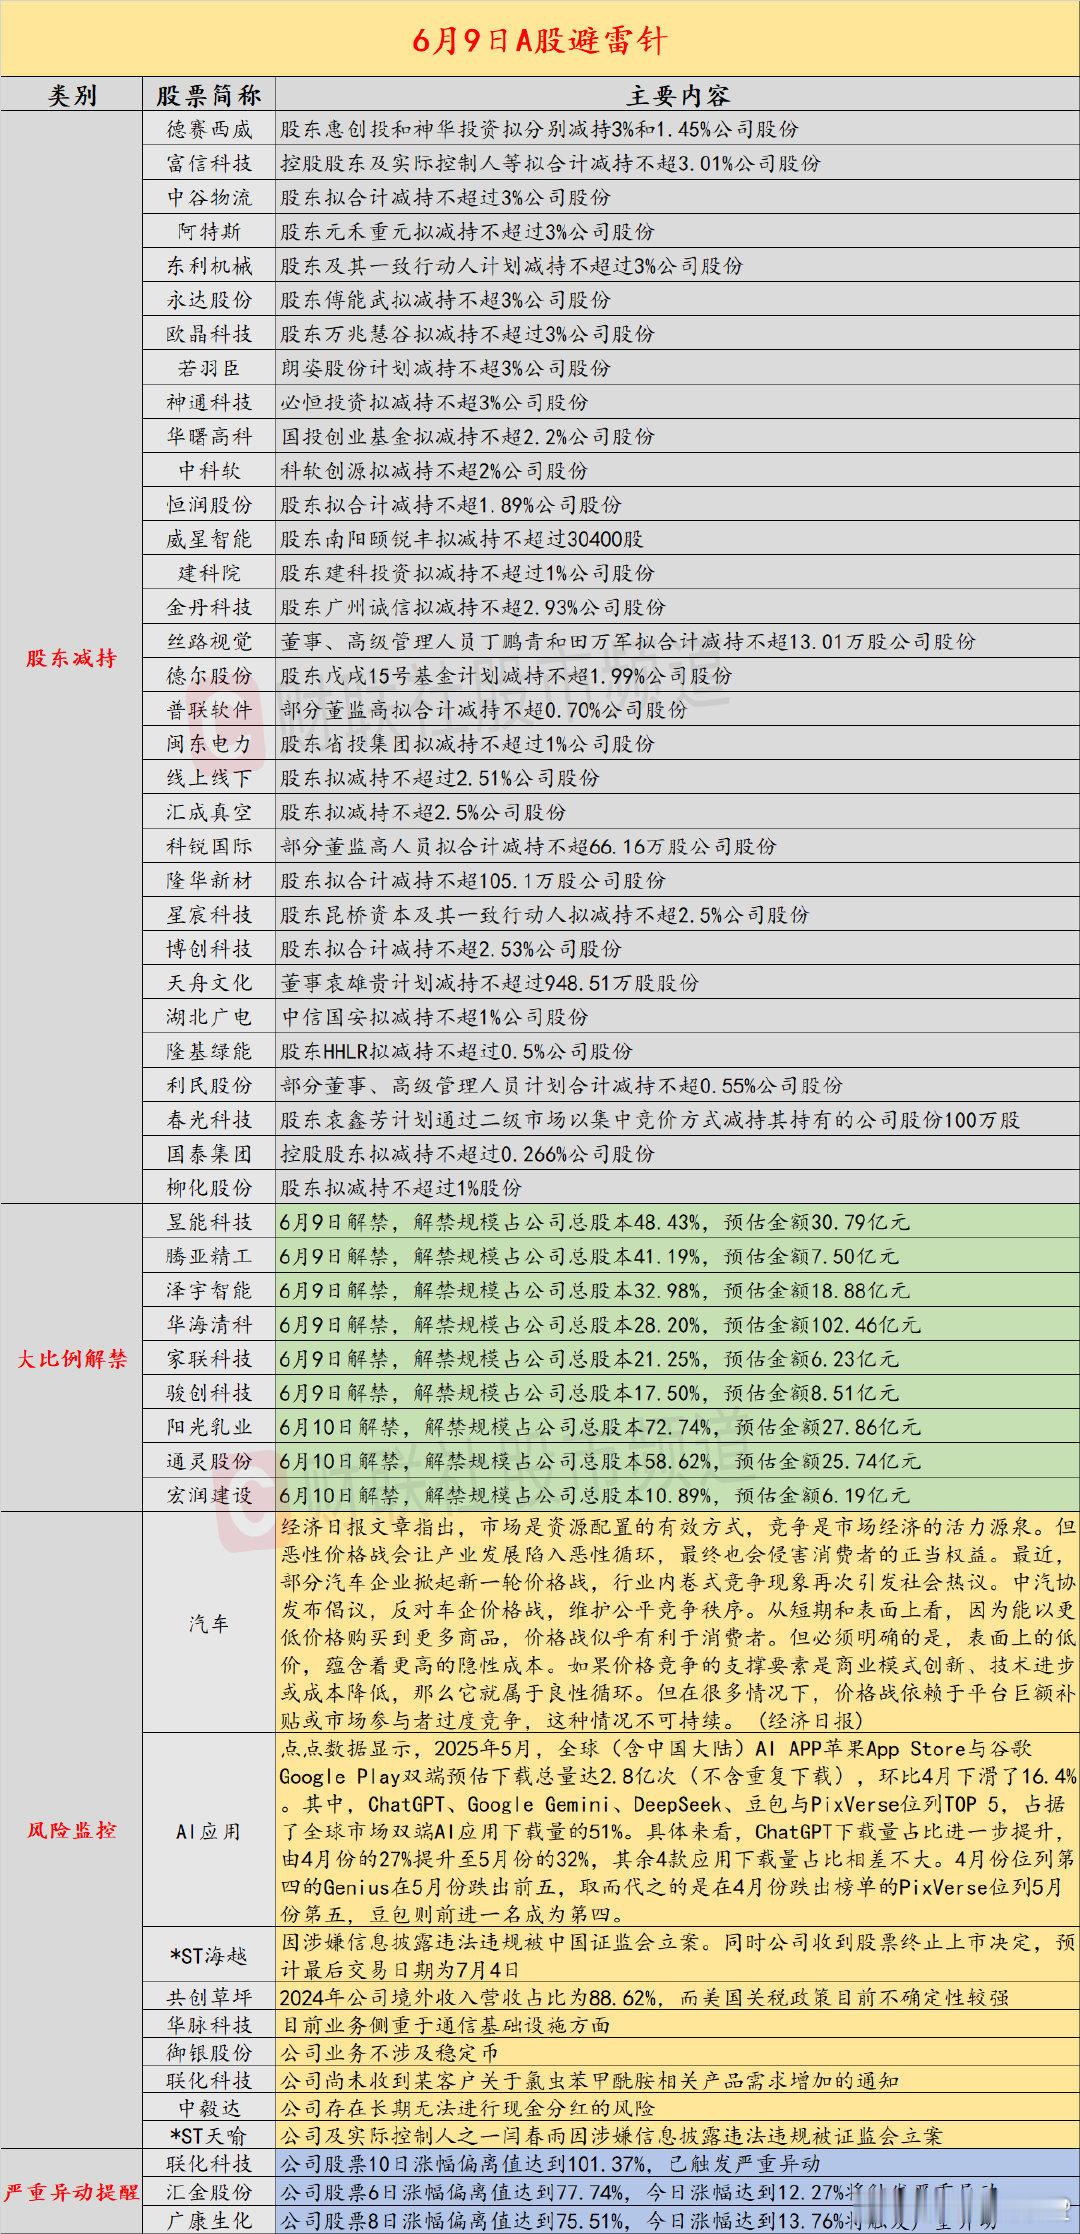The width and height of the screenshot is (1080, 2234).
Task: Select the '通灵股份' stock cell
Action: point(209,1461)
